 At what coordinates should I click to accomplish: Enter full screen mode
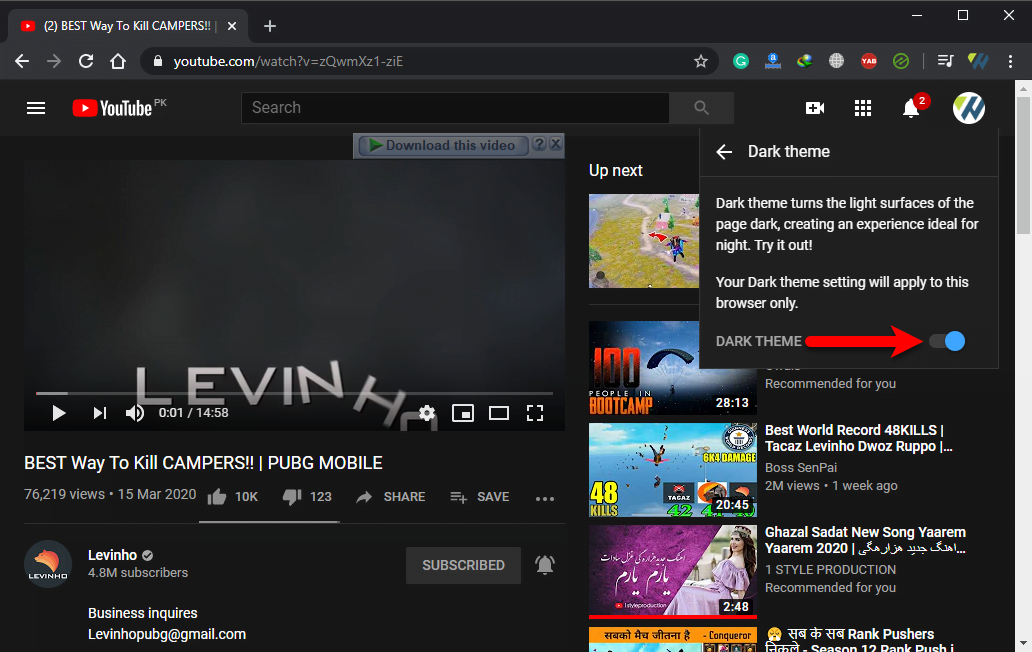point(535,413)
